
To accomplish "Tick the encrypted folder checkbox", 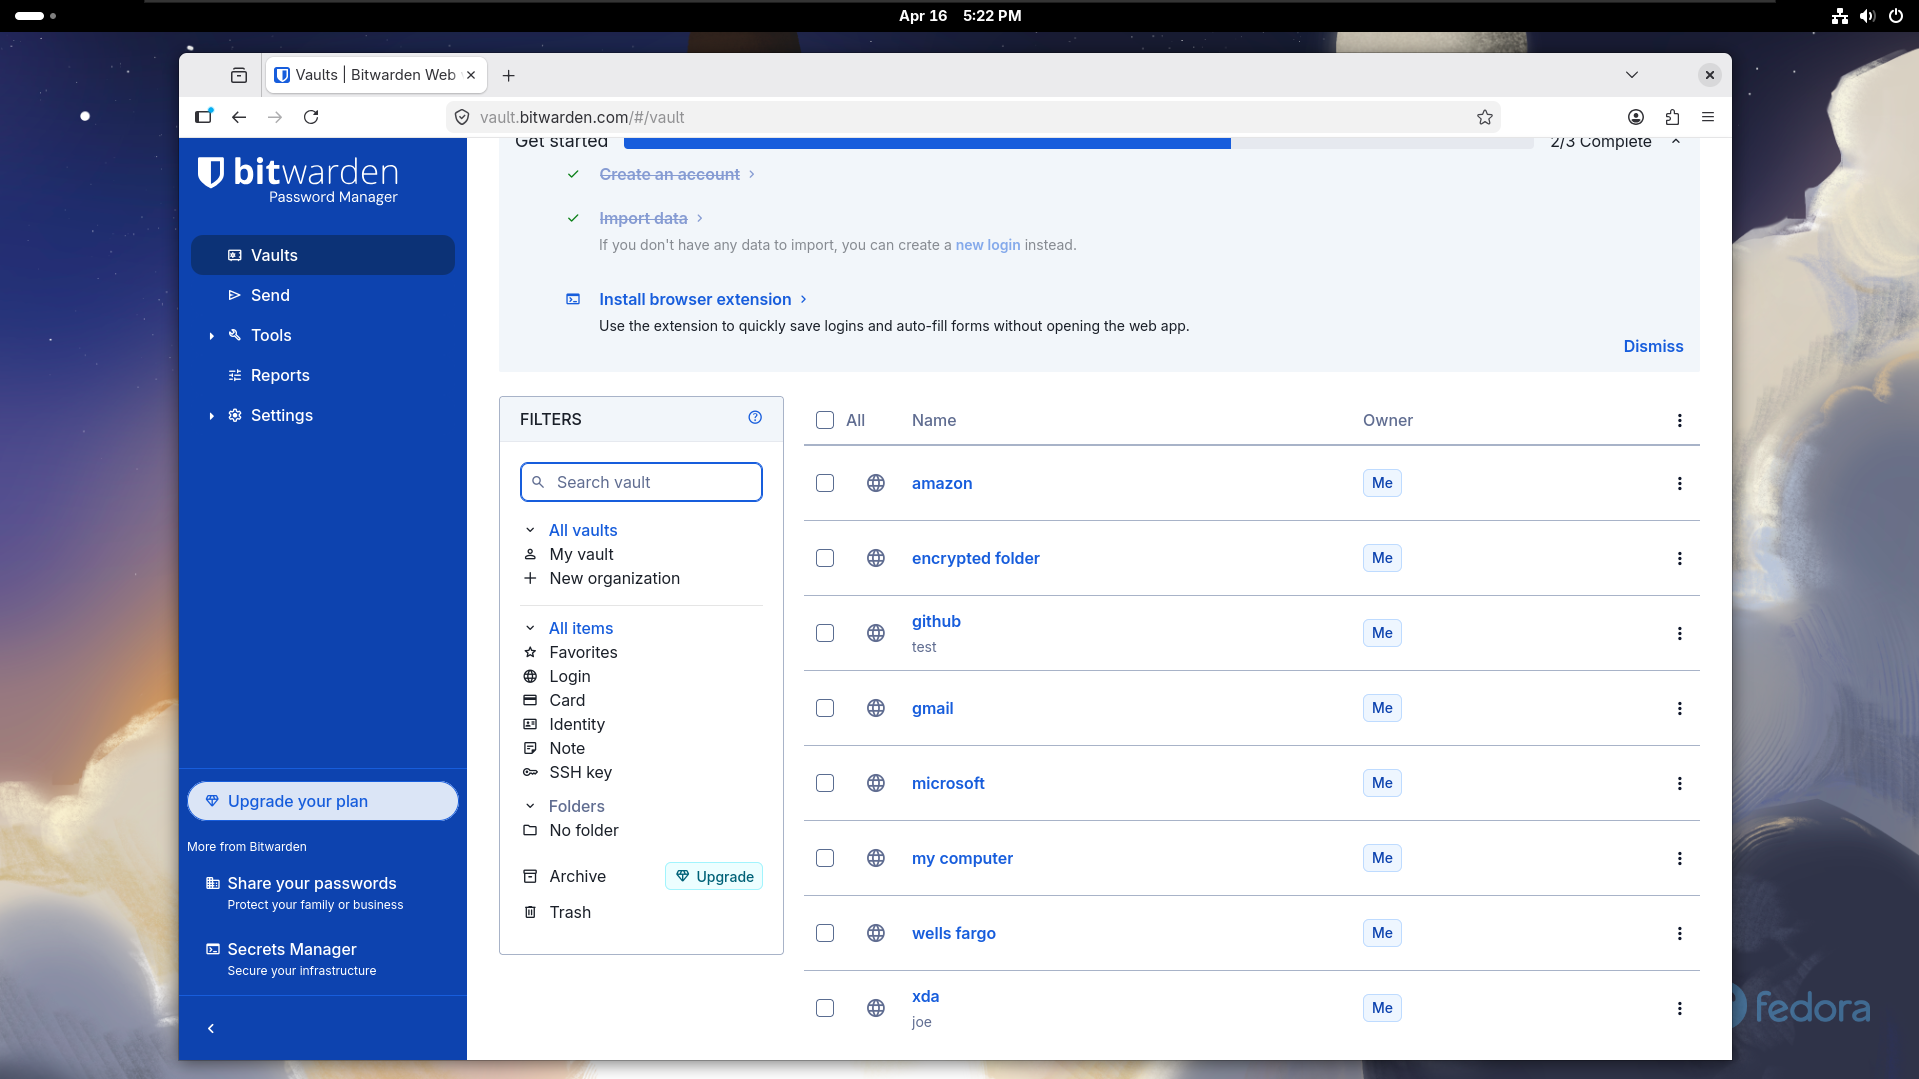I will 825,558.
